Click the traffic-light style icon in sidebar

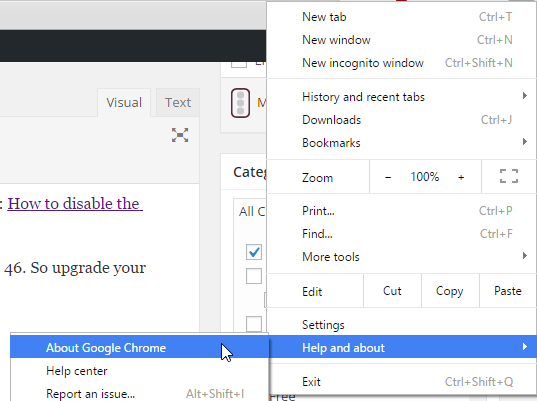pyautogui.click(x=240, y=103)
